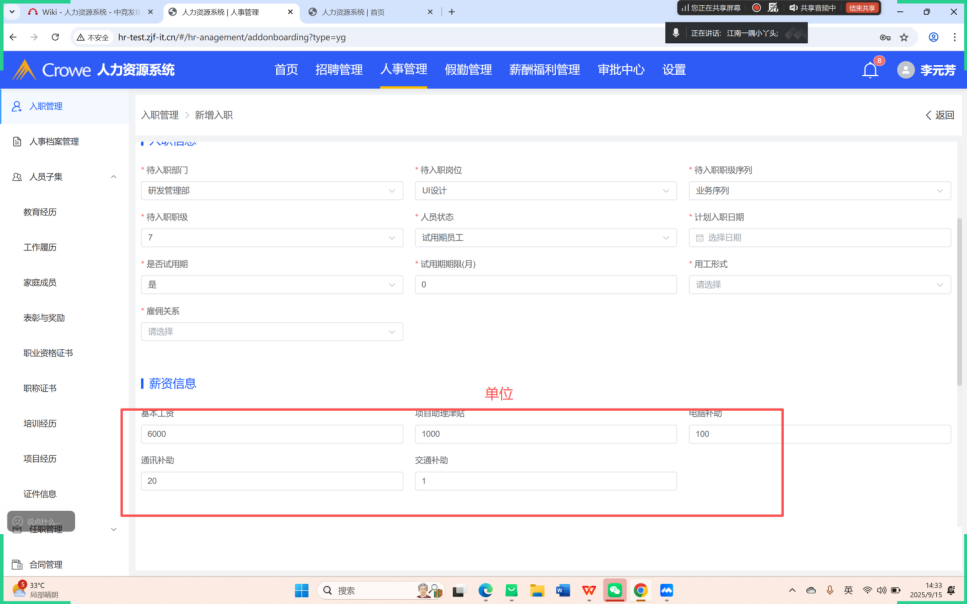
Task: Open the volume tray icon
Action: point(881,590)
